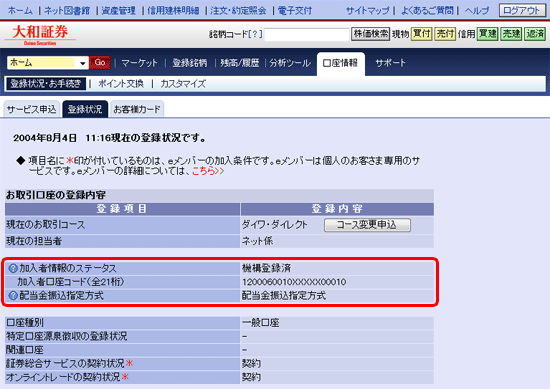The height and width of the screenshot is (389, 550).
Task: Open 信用建株明細 link
Action: pos(173,11)
